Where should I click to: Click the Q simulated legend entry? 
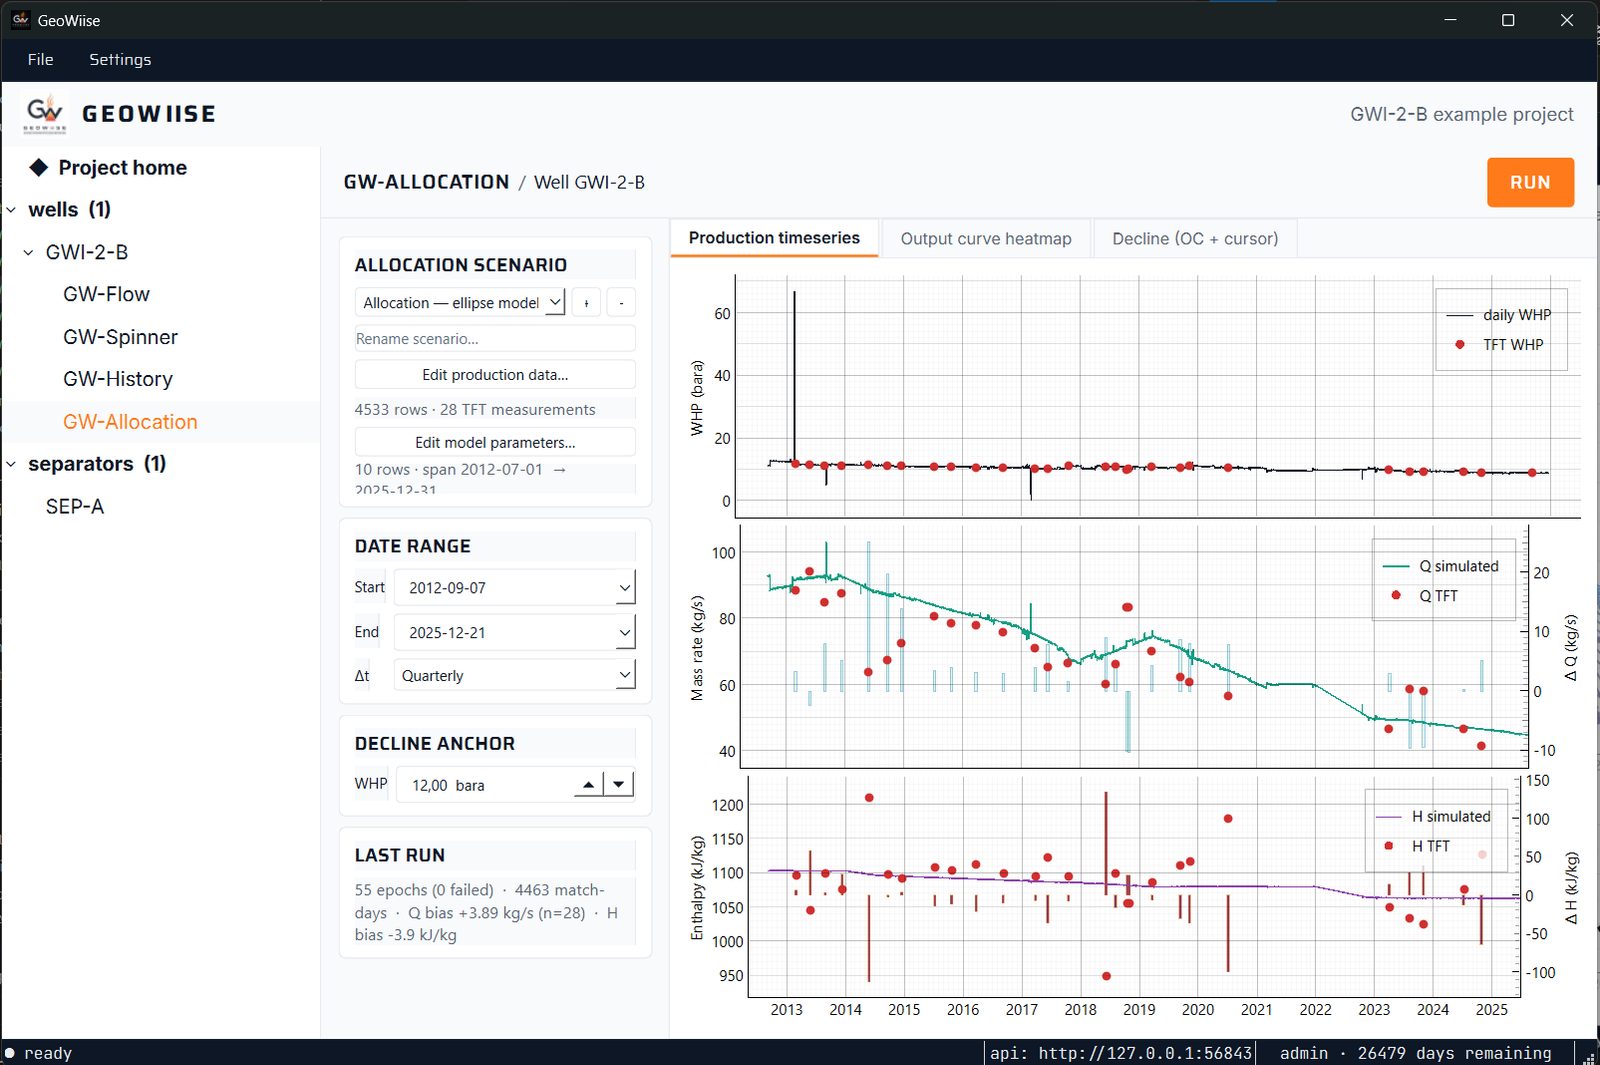[x=1441, y=567]
